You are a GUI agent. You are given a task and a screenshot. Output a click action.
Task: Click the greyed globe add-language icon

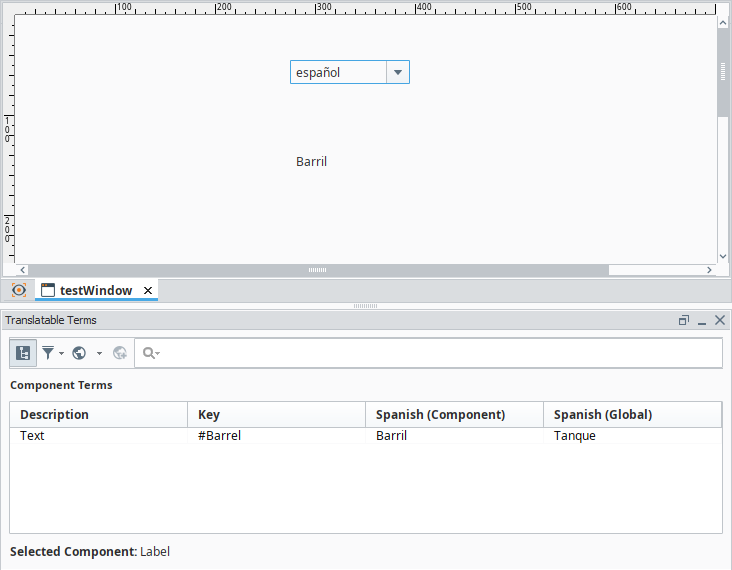click(120, 353)
